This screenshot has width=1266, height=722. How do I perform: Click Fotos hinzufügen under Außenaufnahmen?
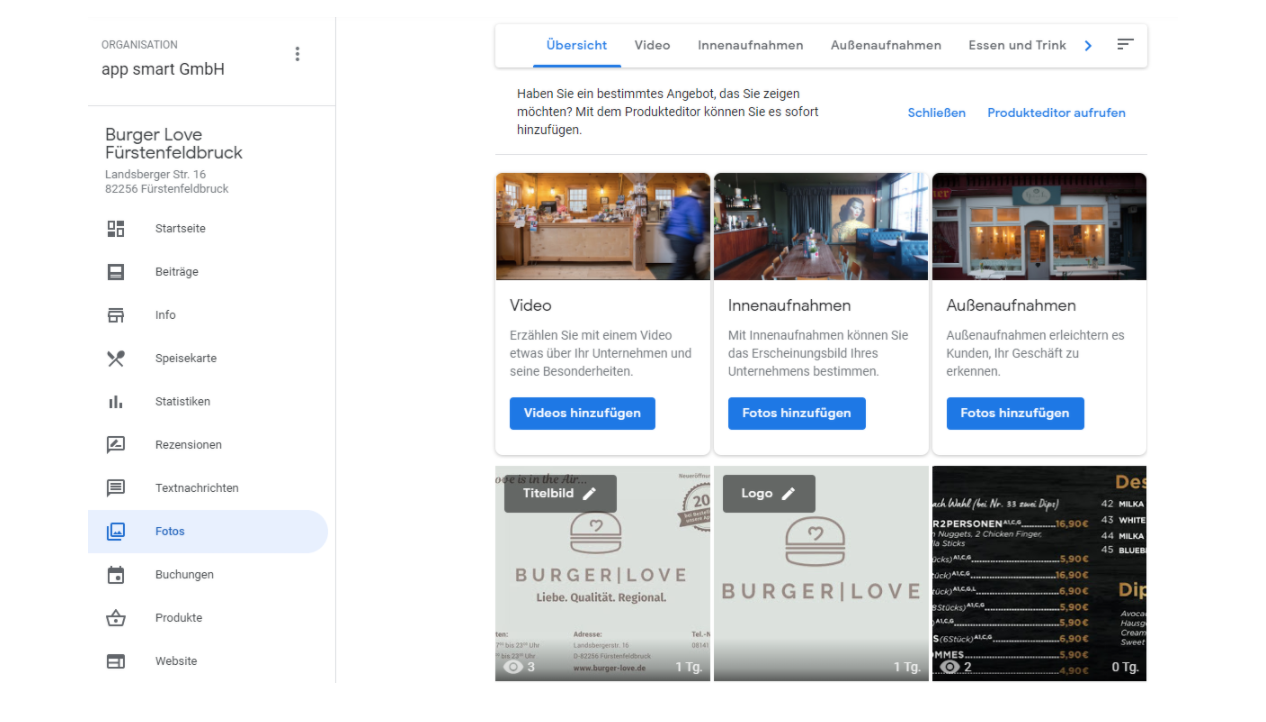click(1015, 413)
